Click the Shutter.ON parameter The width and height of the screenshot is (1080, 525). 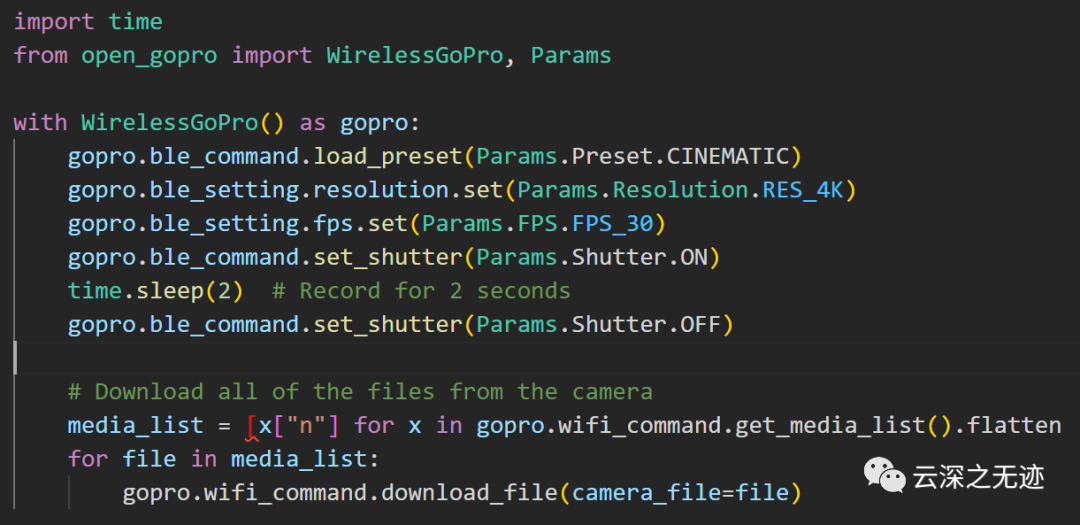(639, 257)
